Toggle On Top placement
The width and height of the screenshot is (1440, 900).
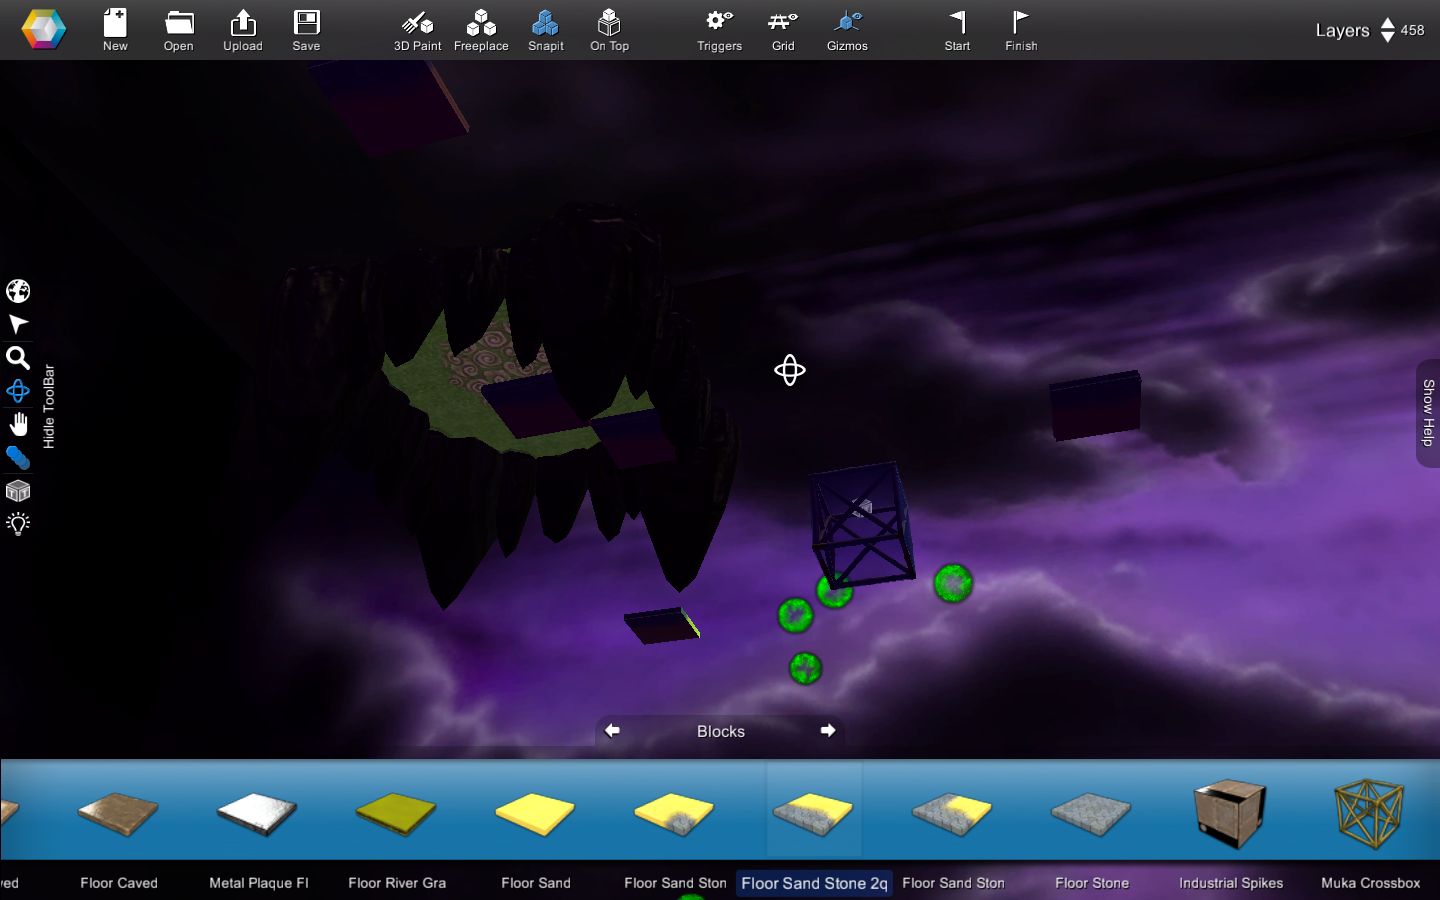609,30
